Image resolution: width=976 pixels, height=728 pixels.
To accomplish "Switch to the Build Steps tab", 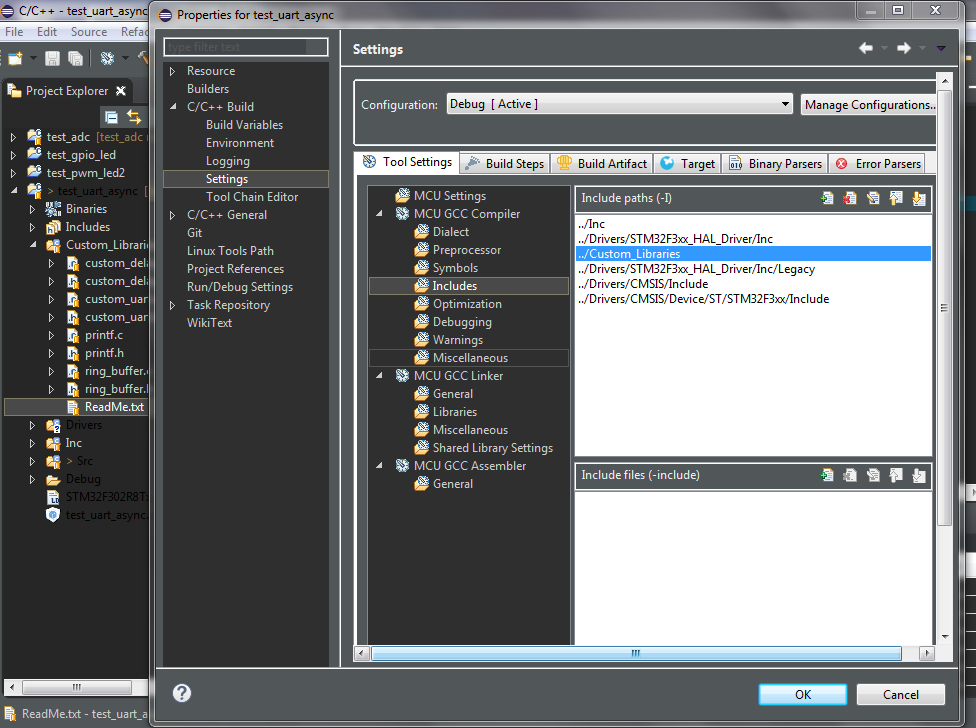I will tap(505, 163).
